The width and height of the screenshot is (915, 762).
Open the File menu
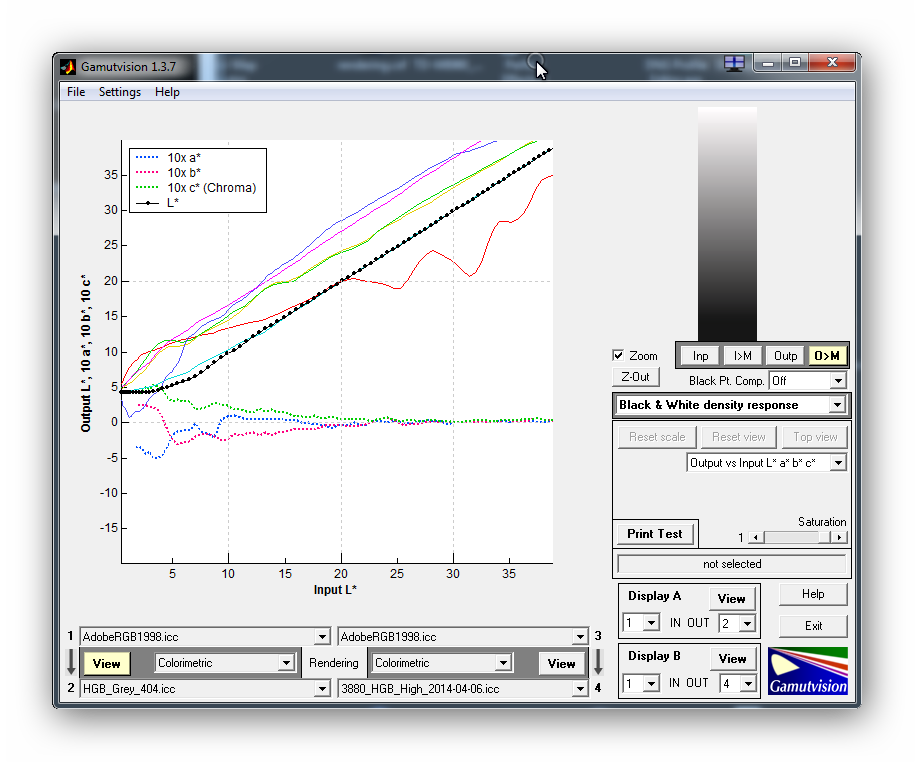(76, 92)
